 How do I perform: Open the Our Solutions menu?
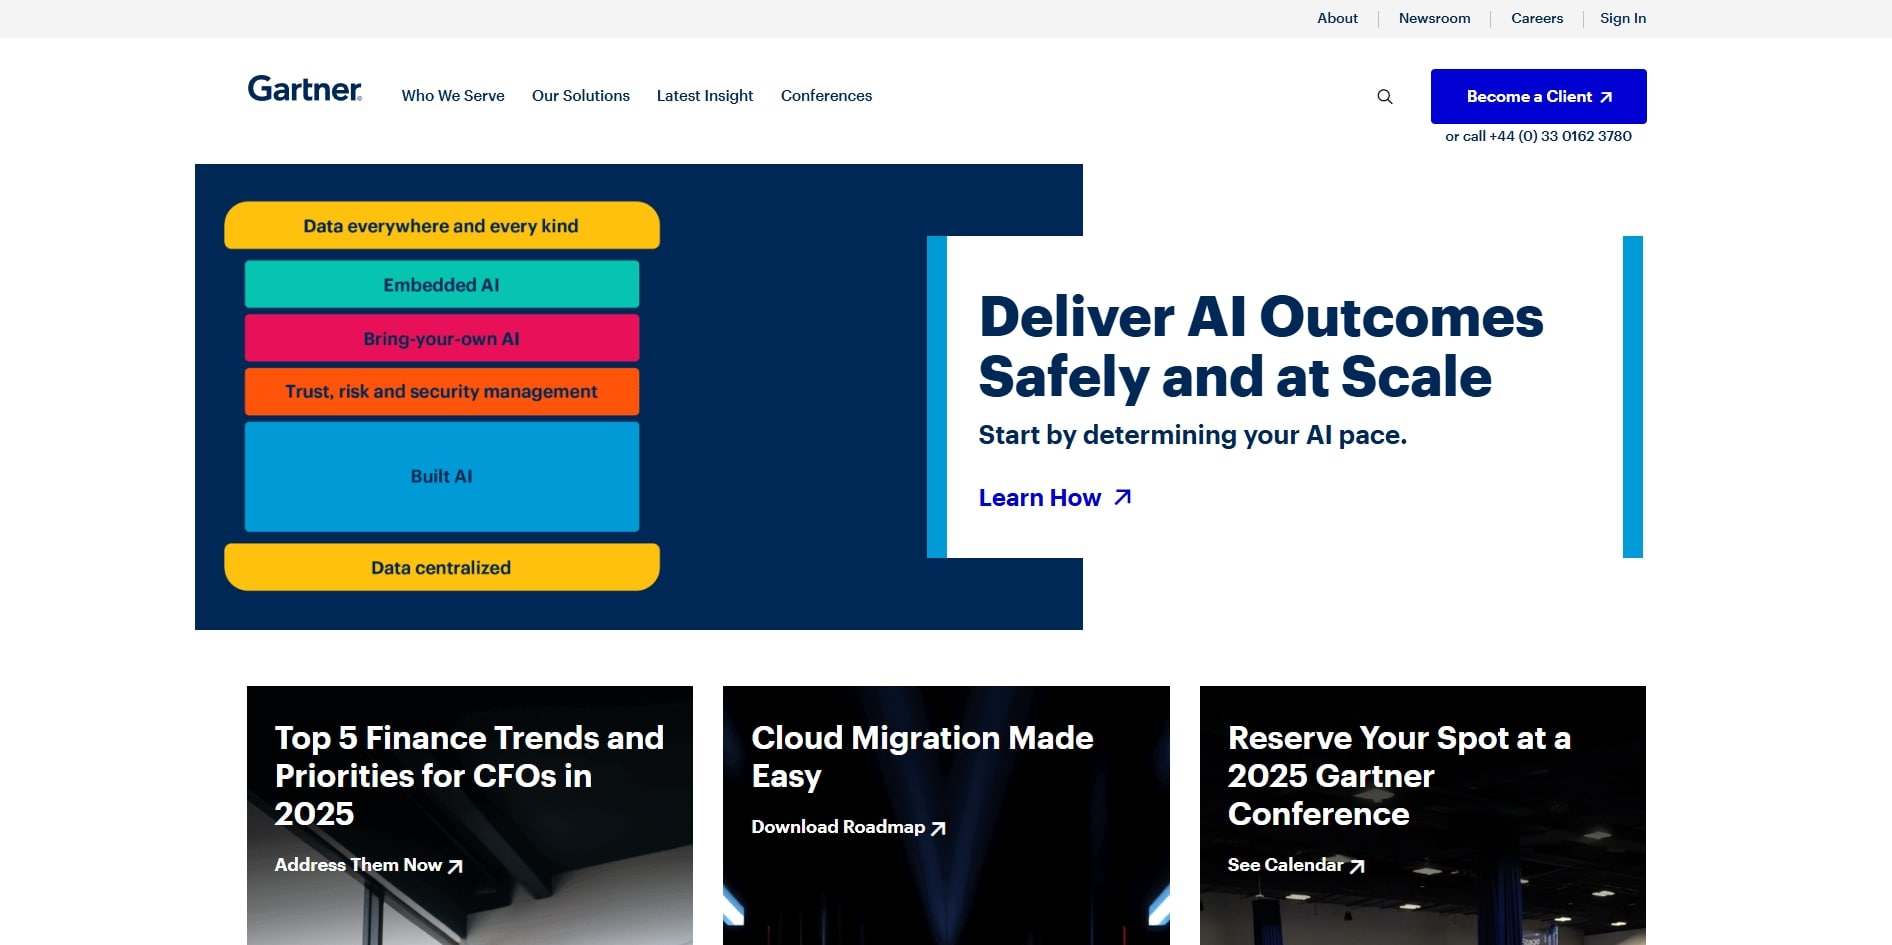pyautogui.click(x=581, y=96)
